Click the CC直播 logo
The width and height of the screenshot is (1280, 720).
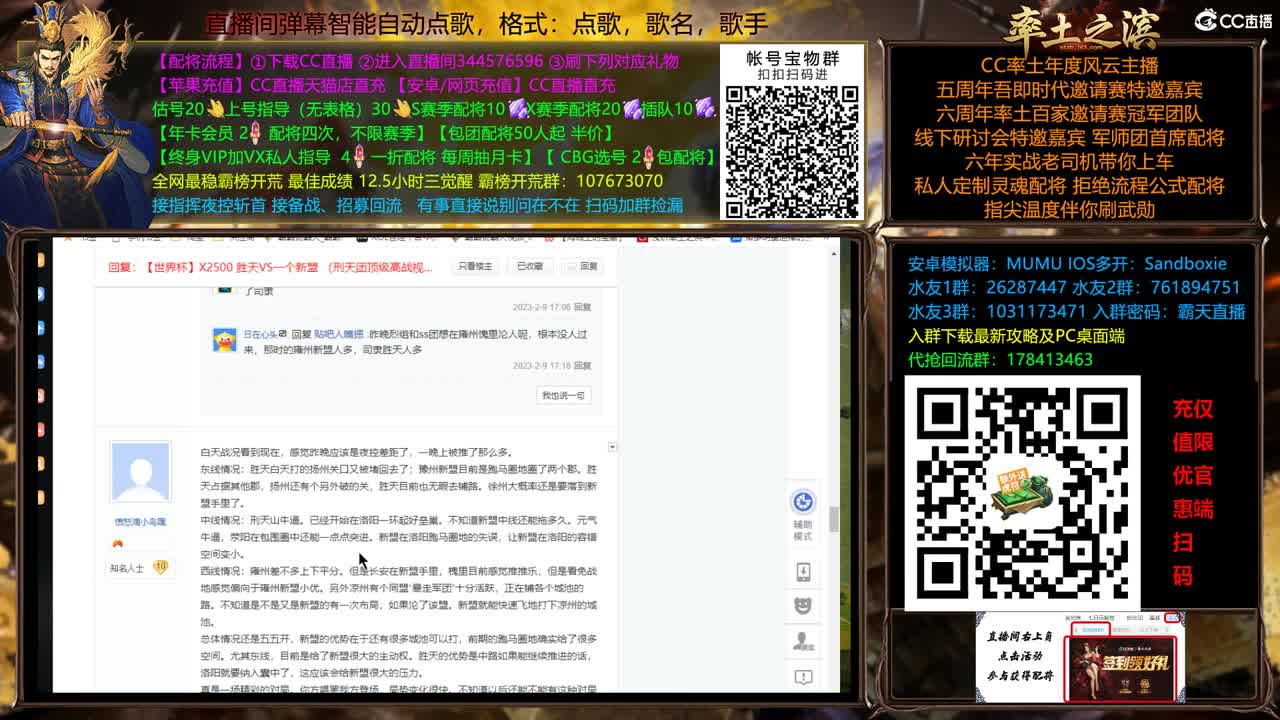(x=1233, y=20)
